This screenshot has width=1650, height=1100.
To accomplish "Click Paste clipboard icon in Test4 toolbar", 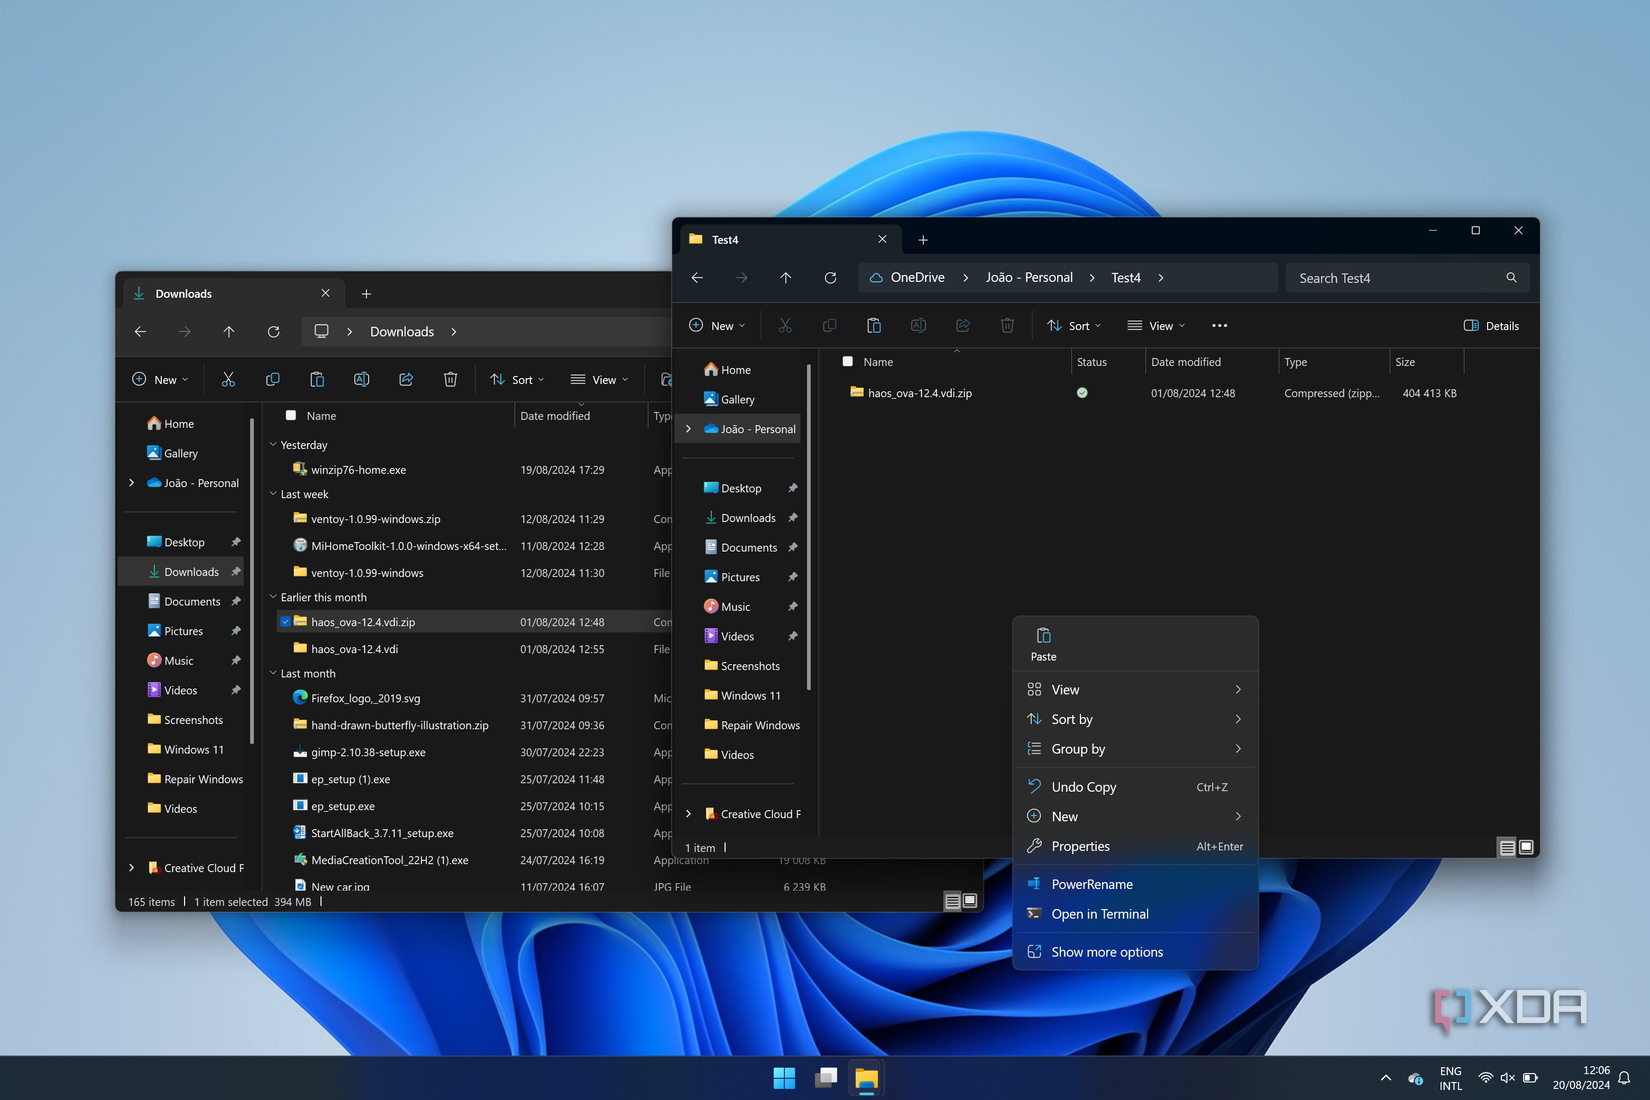I will tap(873, 326).
